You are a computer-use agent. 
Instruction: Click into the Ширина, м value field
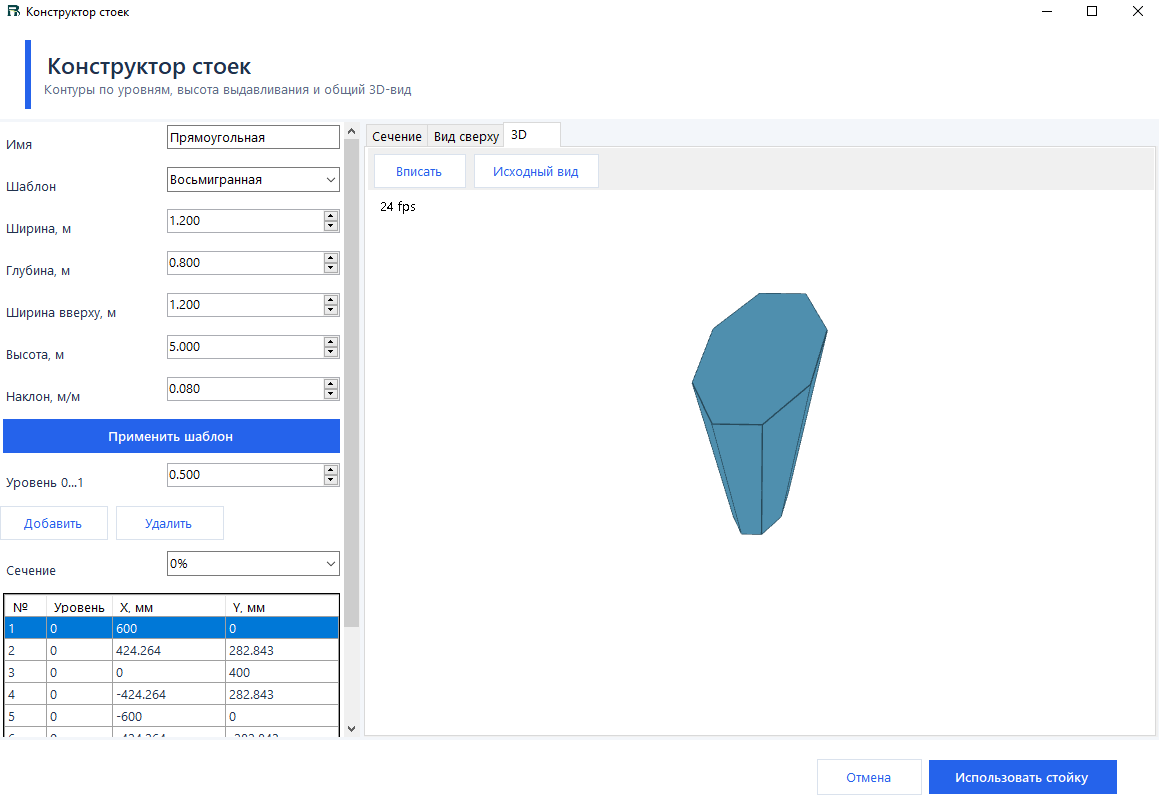click(x=245, y=221)
